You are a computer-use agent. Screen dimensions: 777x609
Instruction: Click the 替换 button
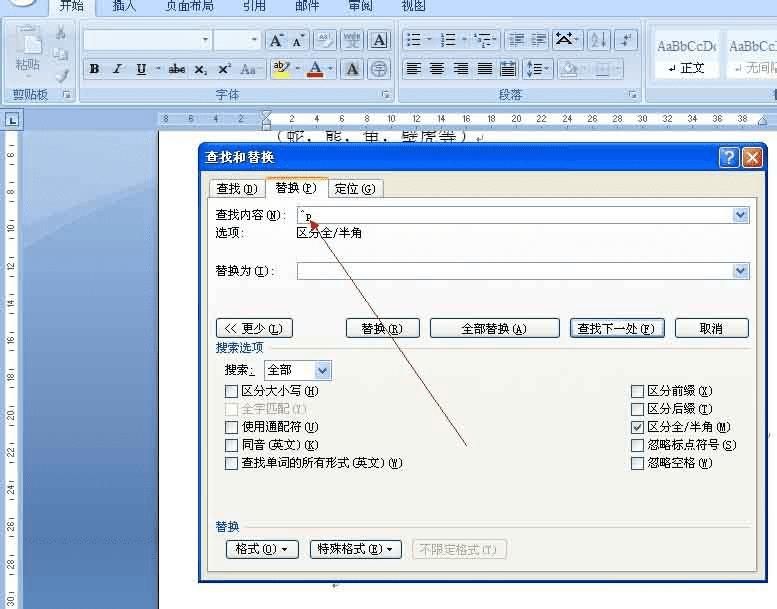pyautogui.click(x=383, y=329)
